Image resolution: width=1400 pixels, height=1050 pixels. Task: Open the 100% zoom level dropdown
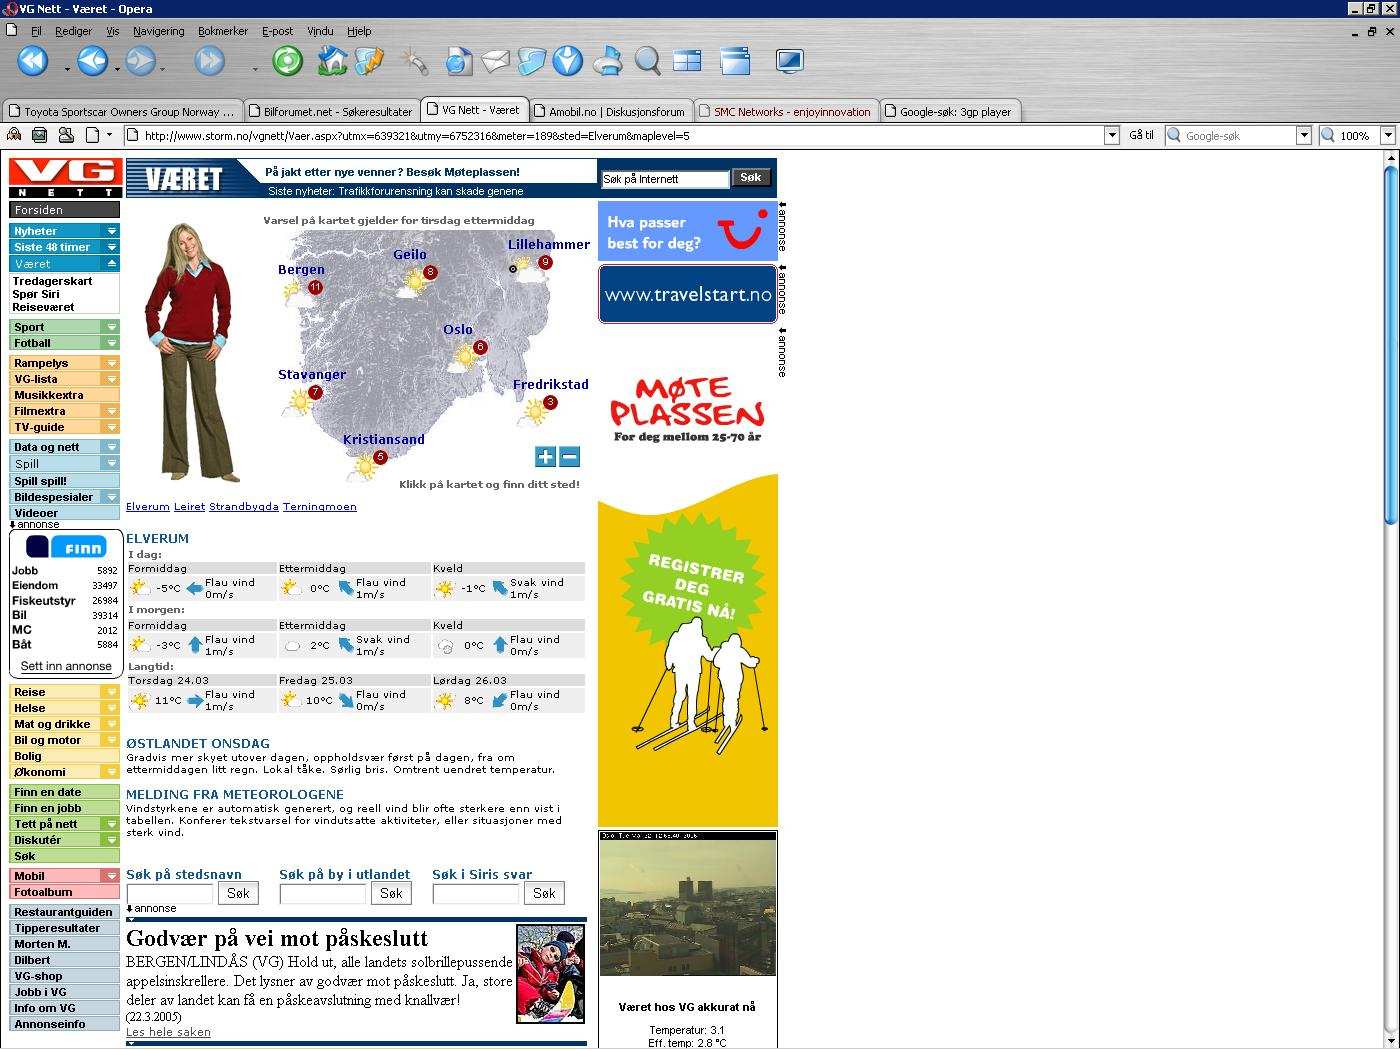point(1387,136)
